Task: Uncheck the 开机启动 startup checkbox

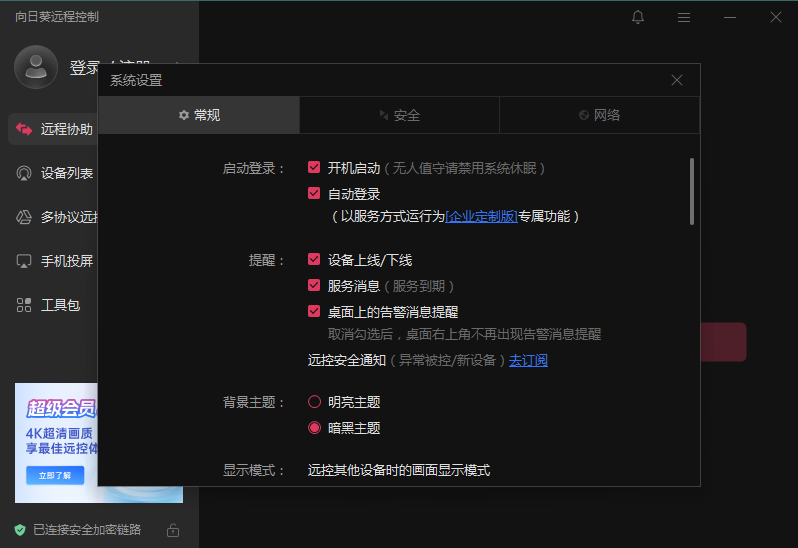Action: click(314, 168)
